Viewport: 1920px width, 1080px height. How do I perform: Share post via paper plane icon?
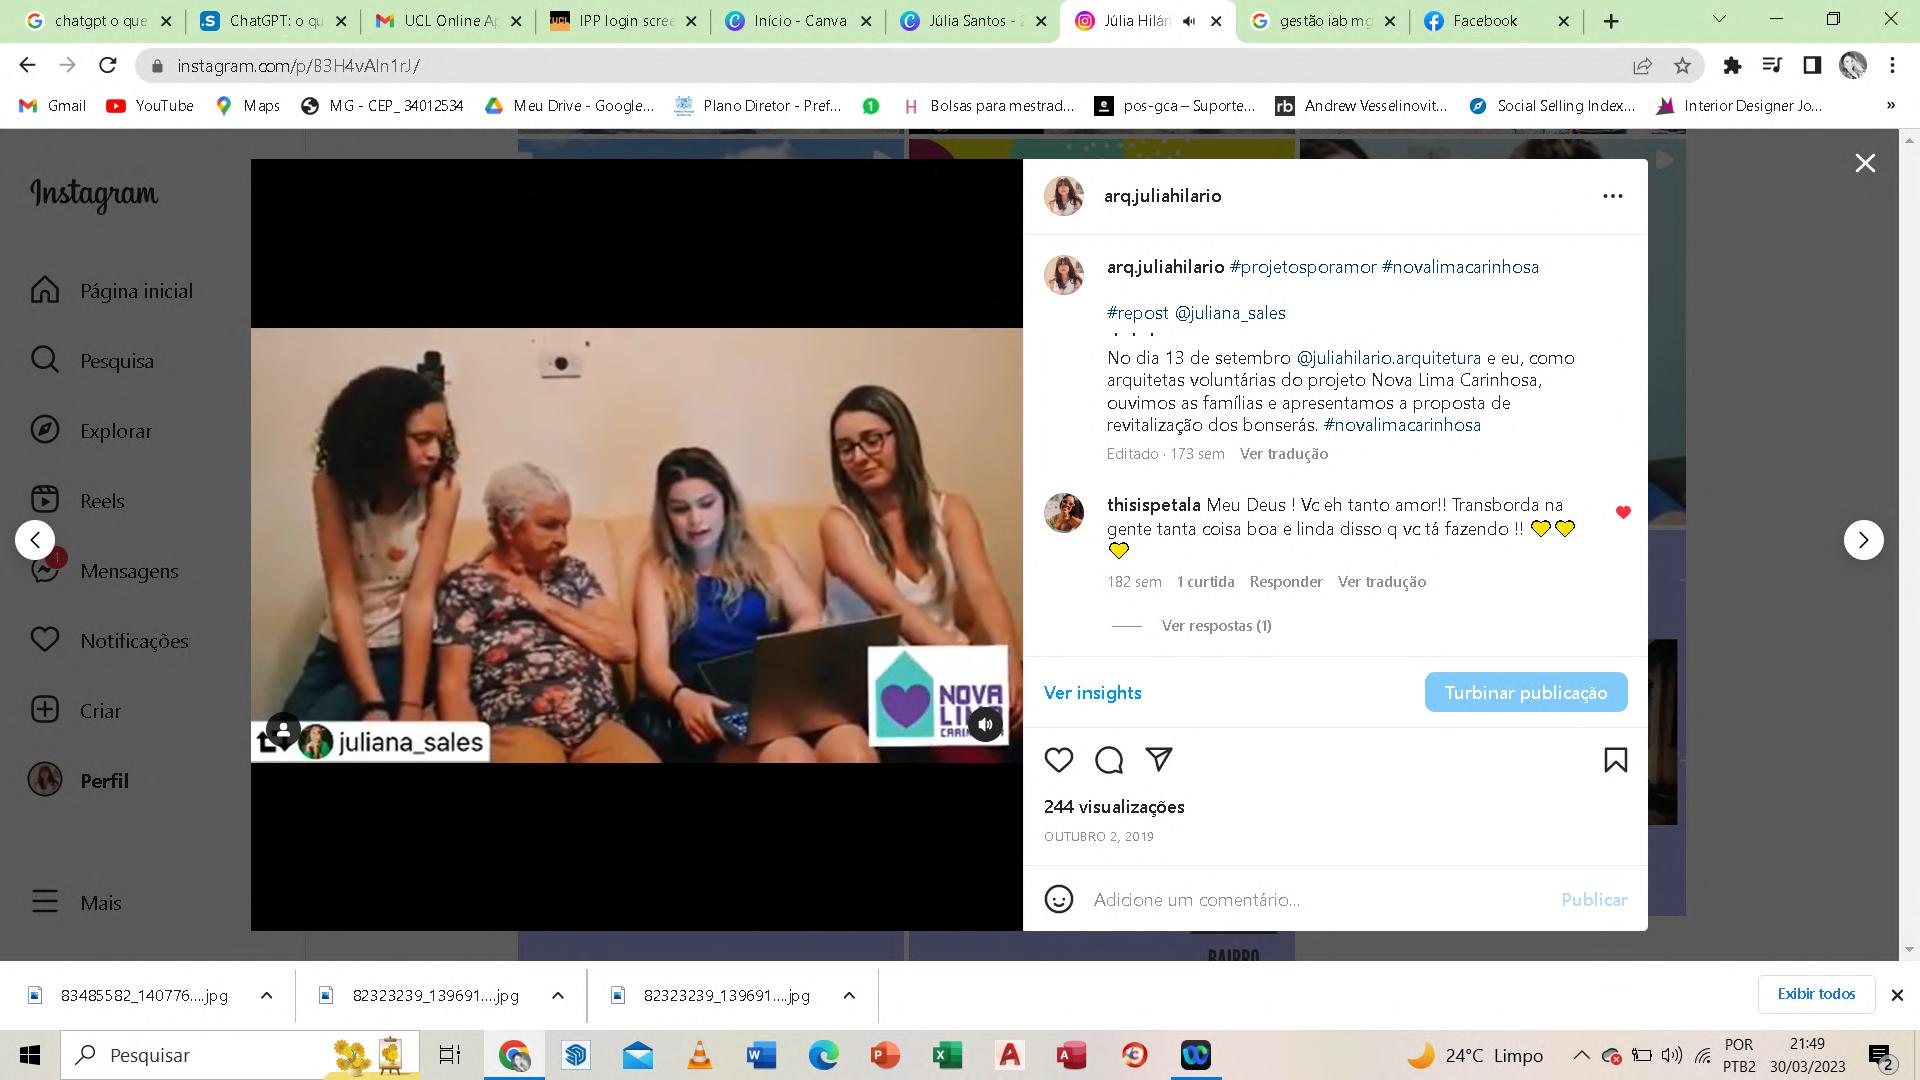pos(1158,760)
